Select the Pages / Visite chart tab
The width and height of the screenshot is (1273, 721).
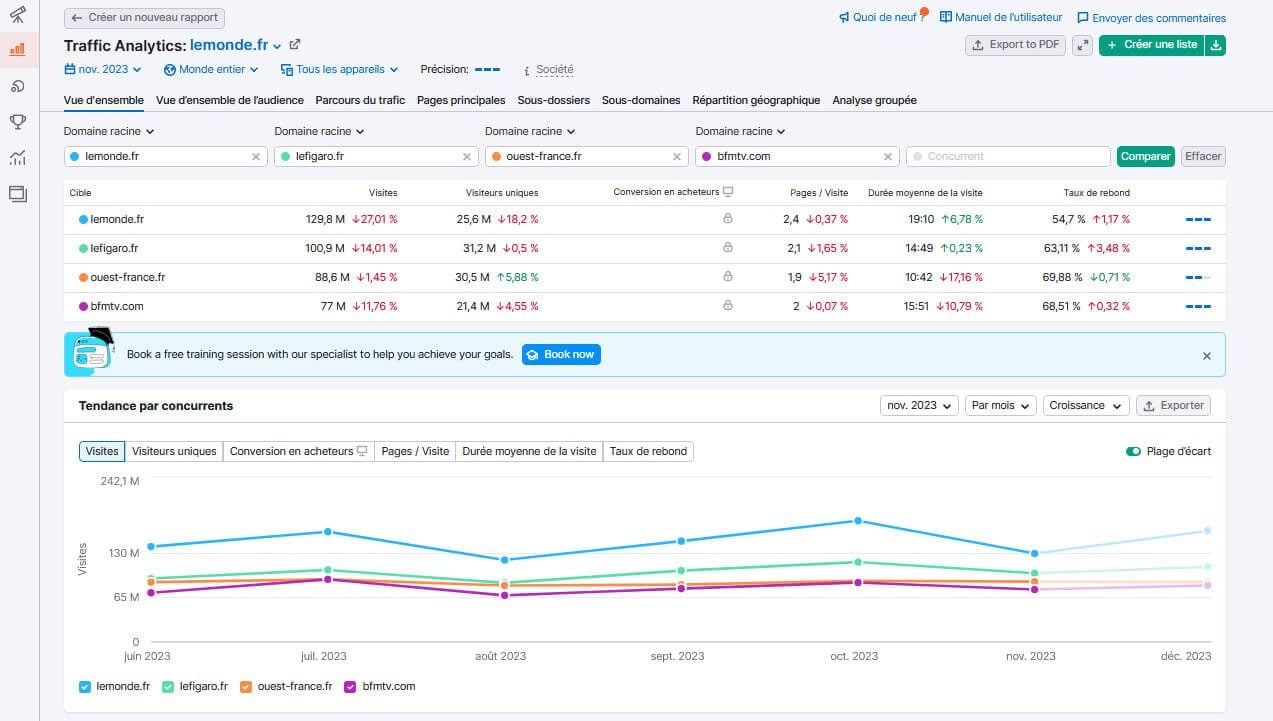(415, 451)
